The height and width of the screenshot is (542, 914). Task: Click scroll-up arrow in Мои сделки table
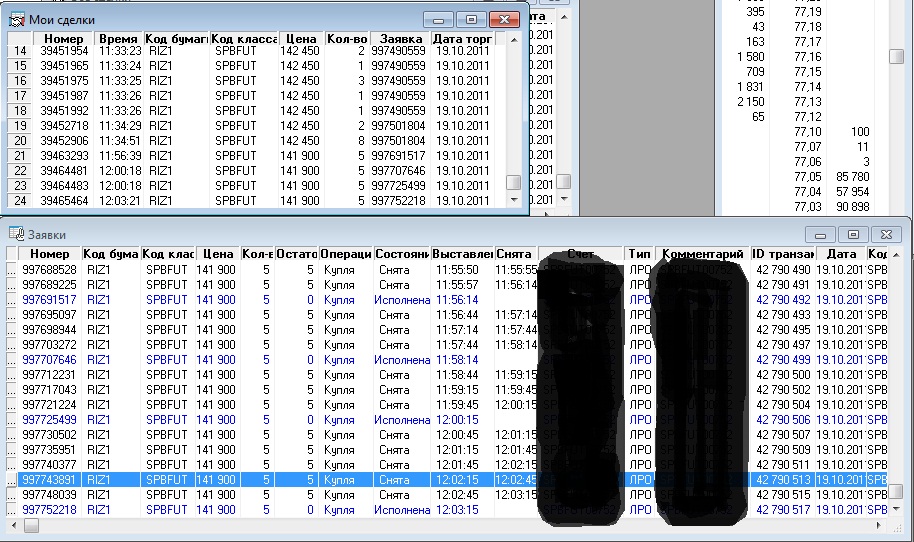[x=513, y=38]
